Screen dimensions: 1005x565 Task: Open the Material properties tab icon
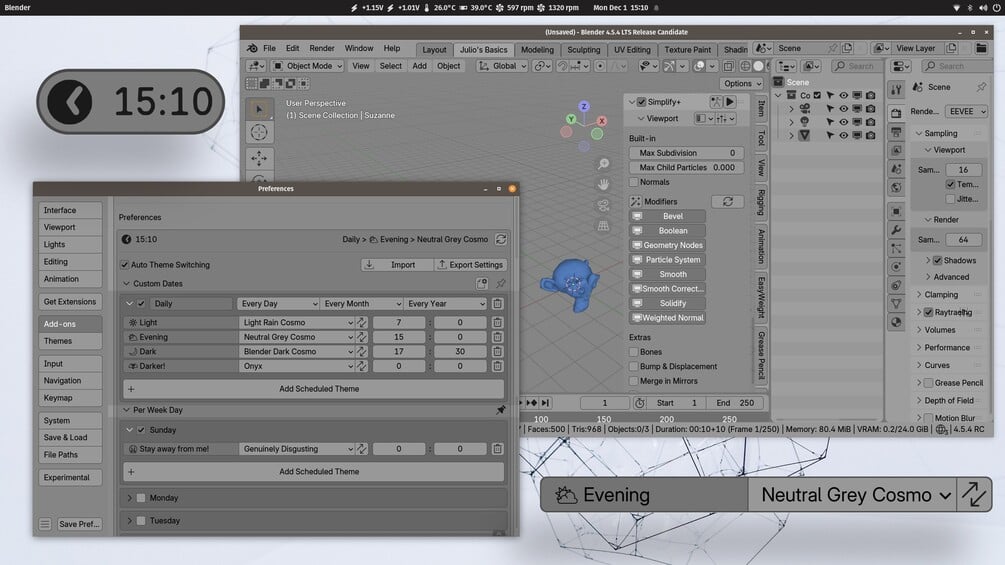pyautogui.click(x=896, y=322)
